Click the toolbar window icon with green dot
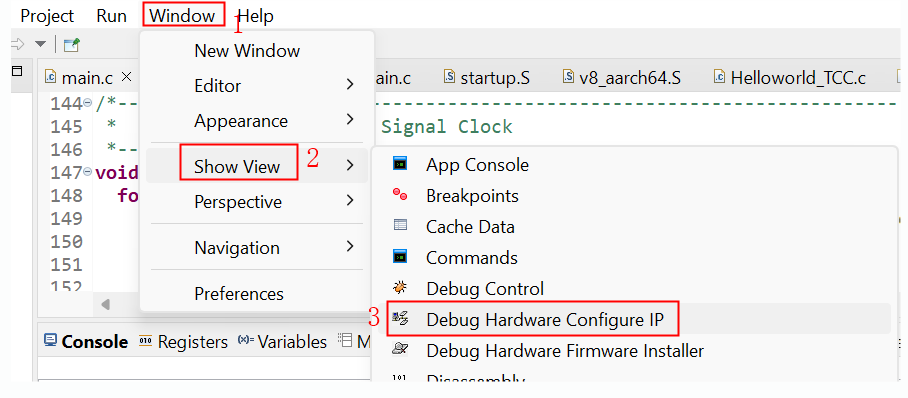The height and width of the screenshot is (398, 908). (71, 44)
